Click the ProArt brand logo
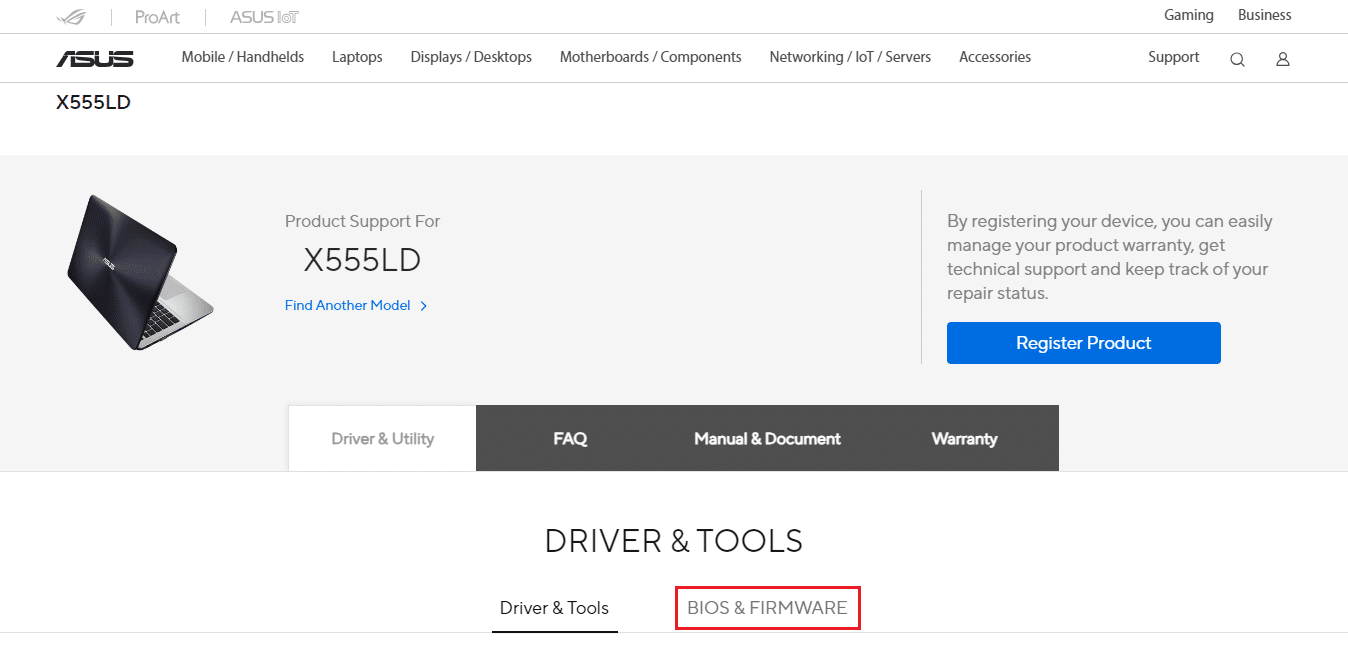1348x648 pixels. (x=157, y=17)
